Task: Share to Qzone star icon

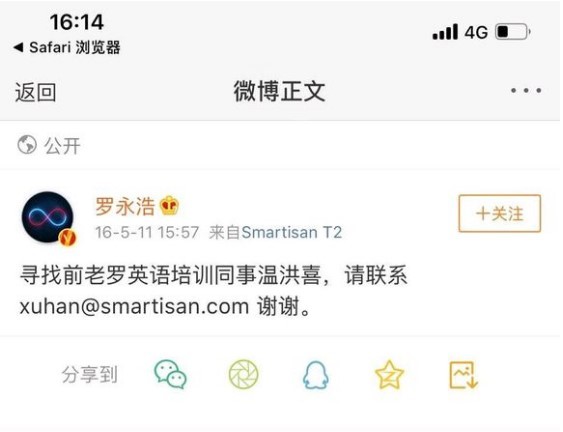Action: pyautogui.click(x=389, y=375)
